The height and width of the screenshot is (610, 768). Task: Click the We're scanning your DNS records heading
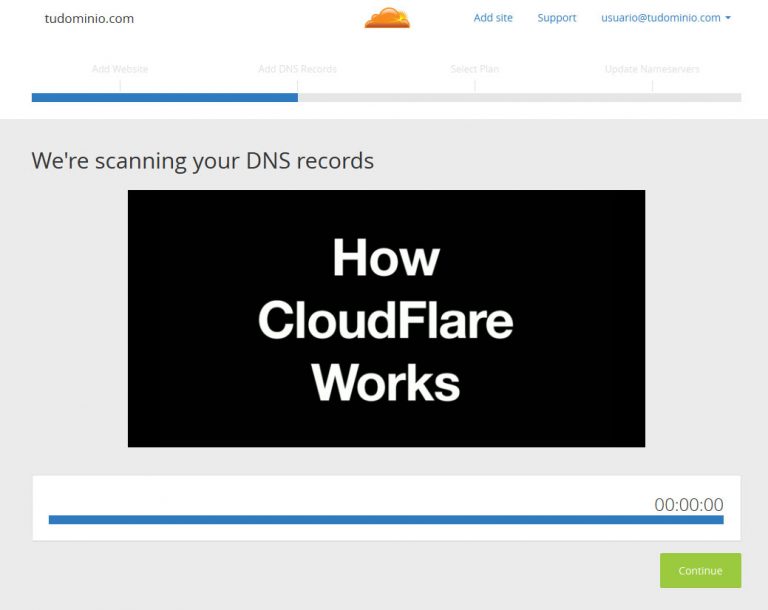[x=203, y=161]
